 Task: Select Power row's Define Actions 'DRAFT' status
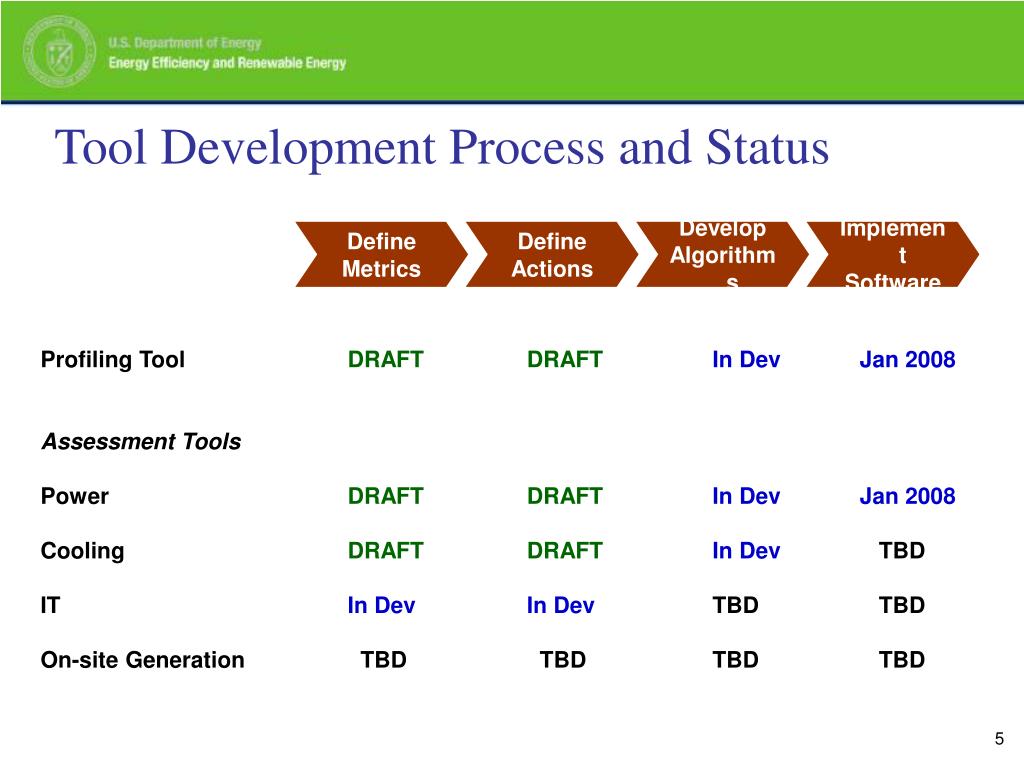click(x=565, y=496)
